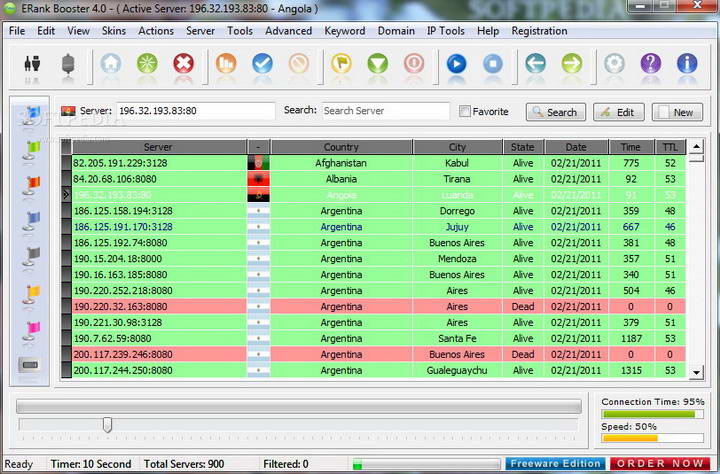Click the New button
Screen dimensions: 720x474
pyautogui.click(x=677, y=112)
